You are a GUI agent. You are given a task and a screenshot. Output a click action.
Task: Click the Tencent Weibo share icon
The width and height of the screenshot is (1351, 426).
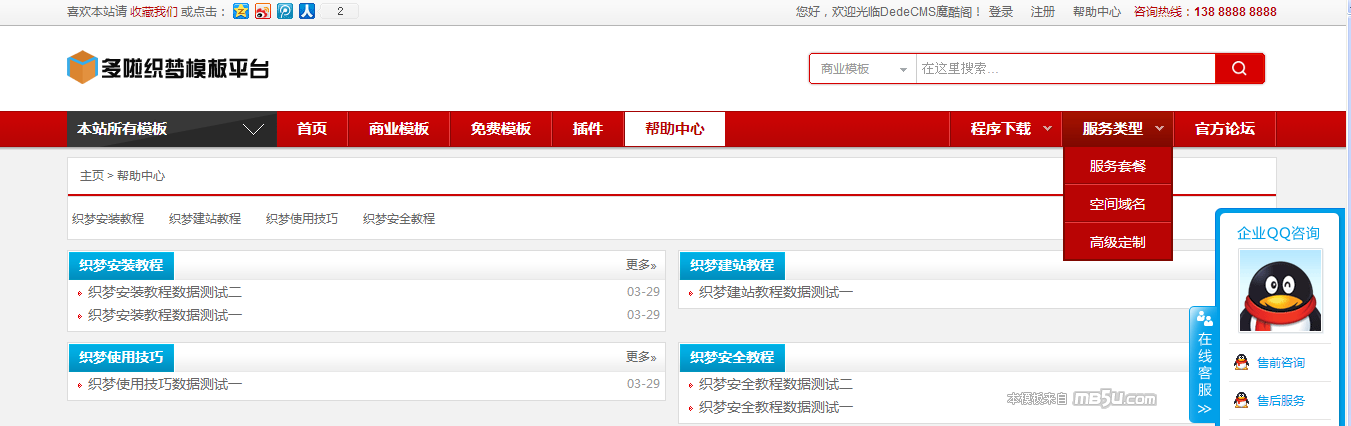[285, 12]
